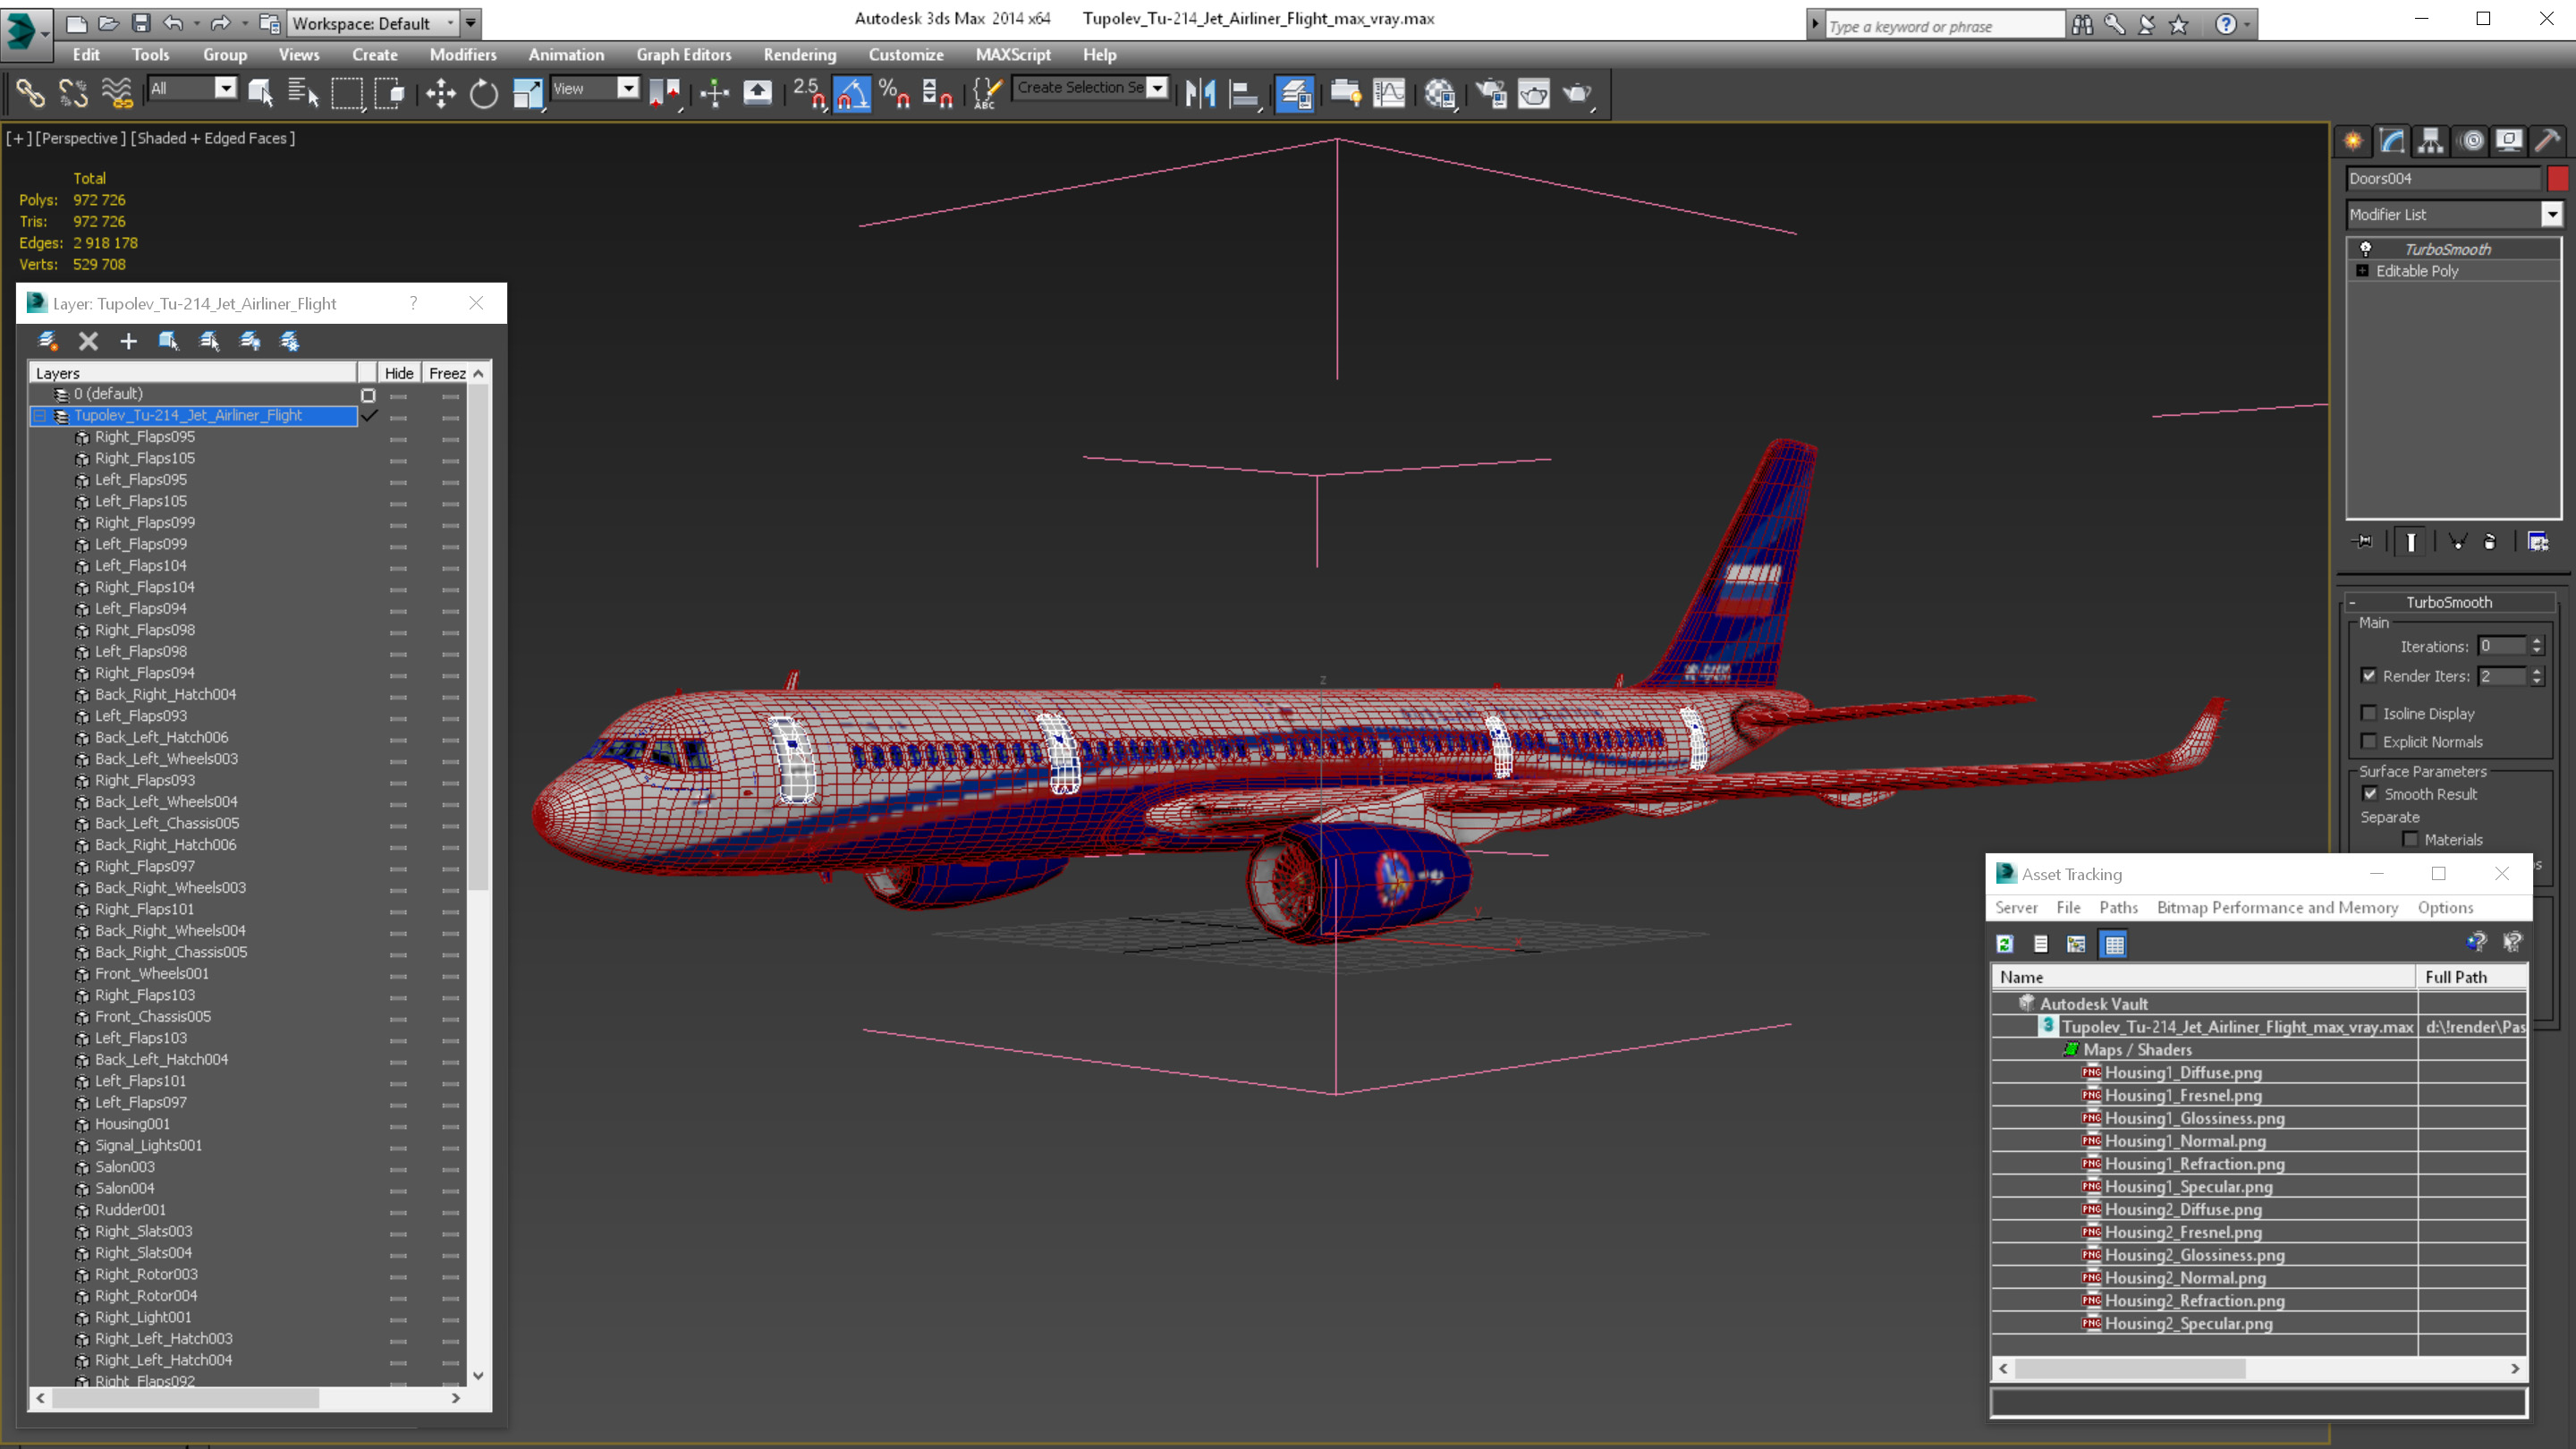Click Pin Stack icon in modifier panel
Image resolution: width=2576 pixels, height=1449 pixels.
2363,541
